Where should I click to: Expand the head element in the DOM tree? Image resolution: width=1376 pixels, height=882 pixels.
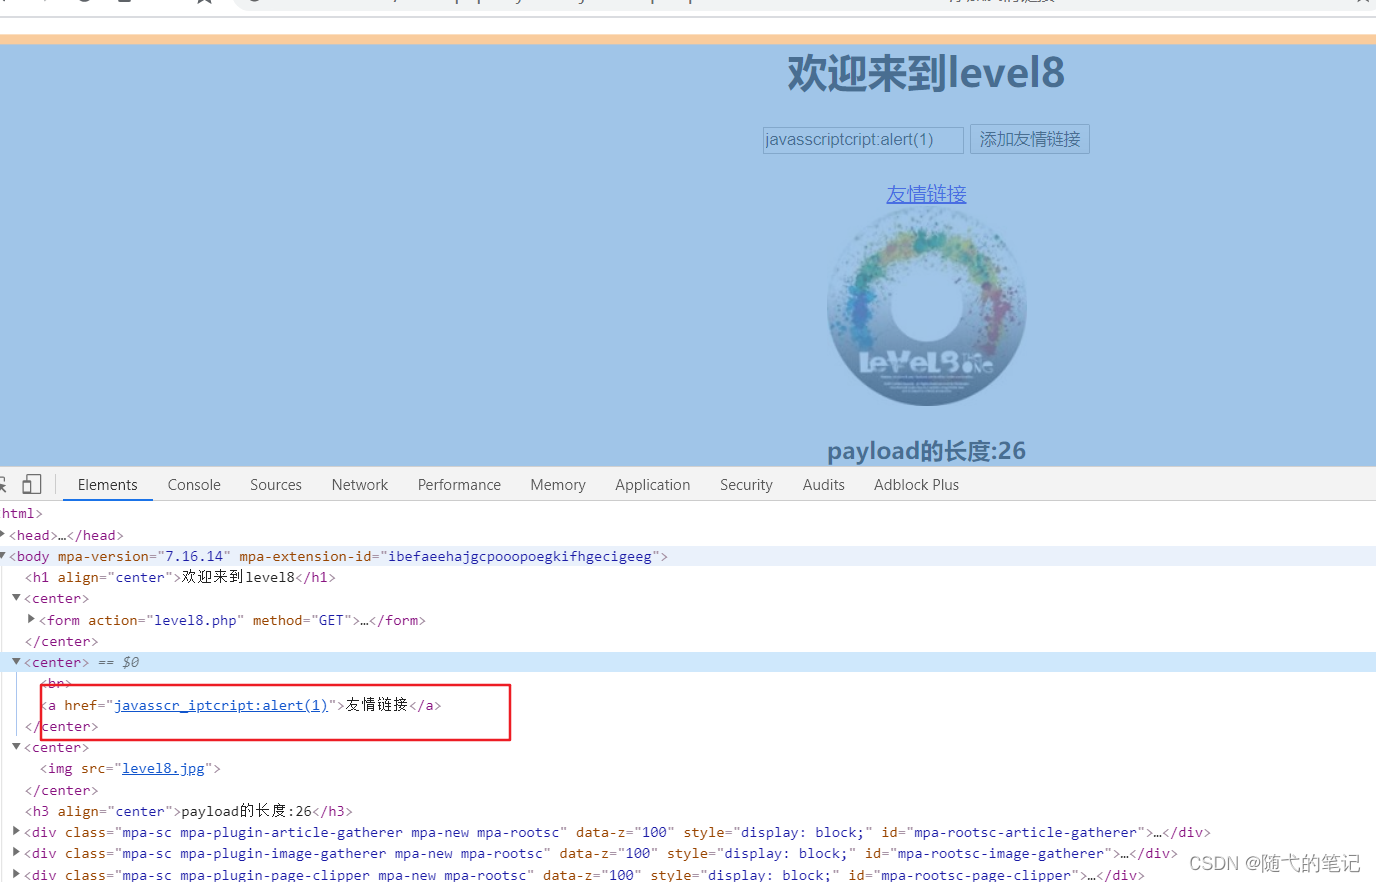coord(2,534)
